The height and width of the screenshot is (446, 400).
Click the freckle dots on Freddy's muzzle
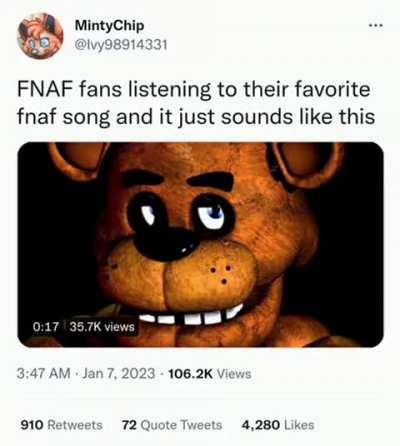pyautogui.click(x=221, y=273)
